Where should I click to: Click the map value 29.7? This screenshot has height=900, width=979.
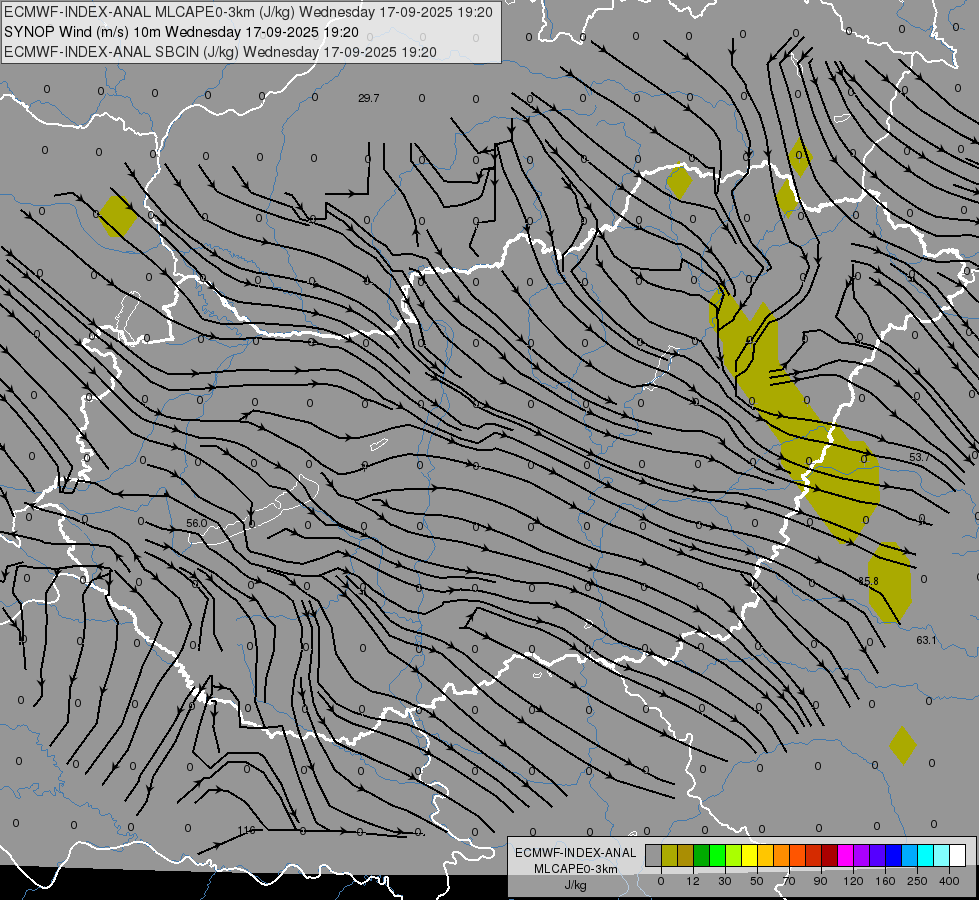click(x=368, y=98)
